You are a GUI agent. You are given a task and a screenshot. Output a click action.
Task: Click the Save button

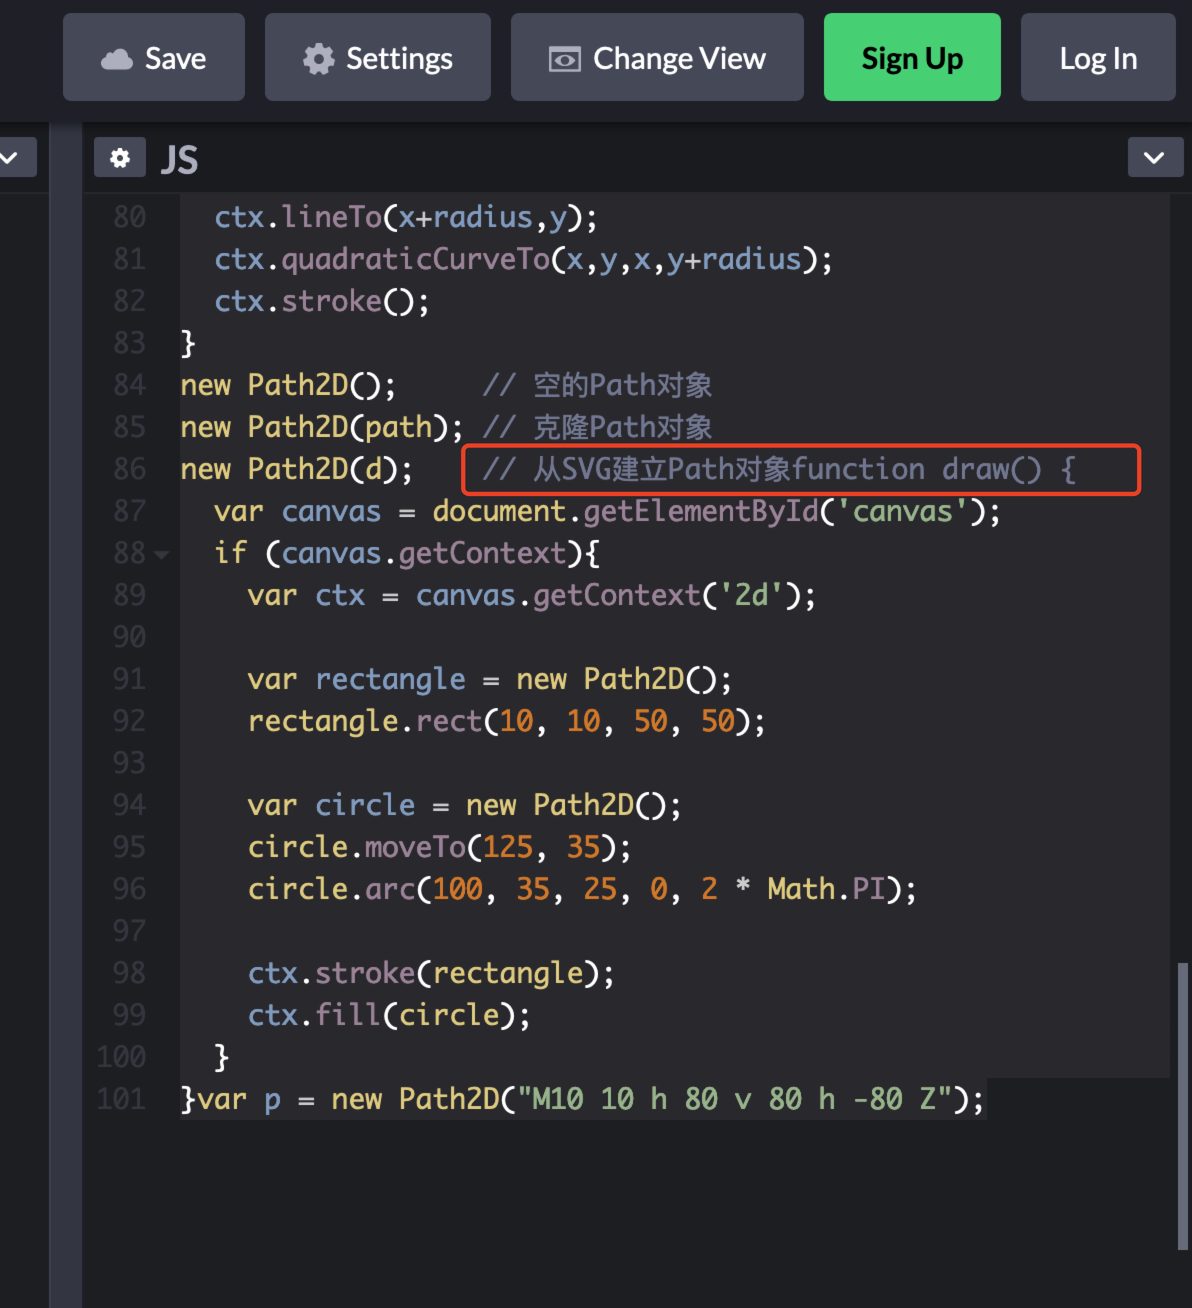(154, 57)
